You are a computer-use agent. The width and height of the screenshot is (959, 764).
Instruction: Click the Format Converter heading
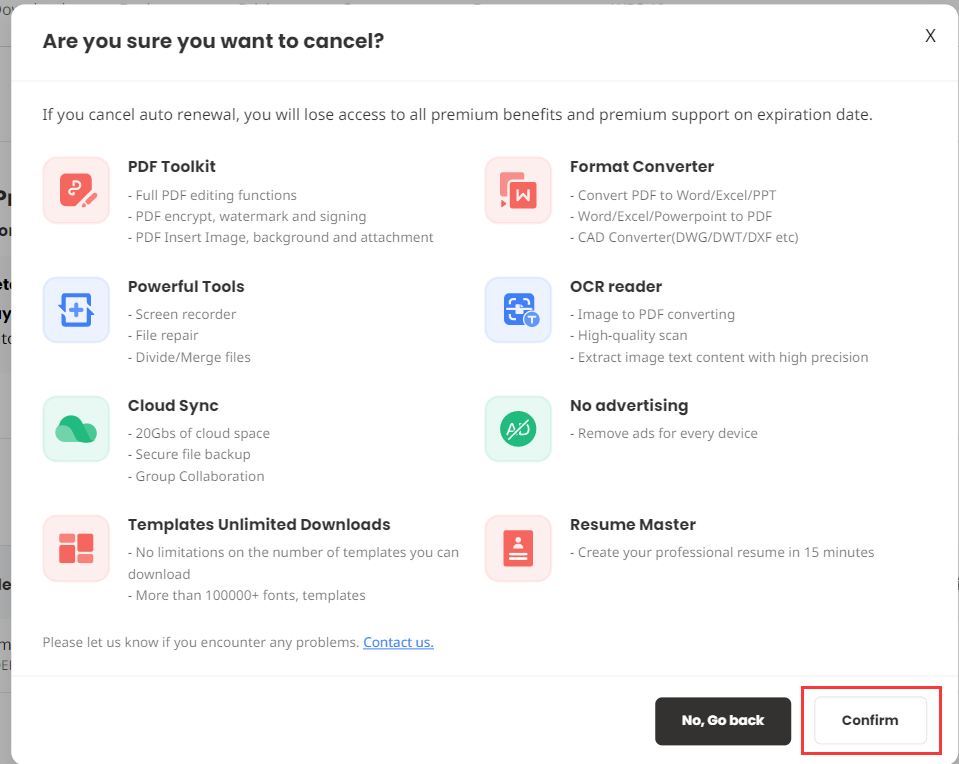[x=641, y=167]
